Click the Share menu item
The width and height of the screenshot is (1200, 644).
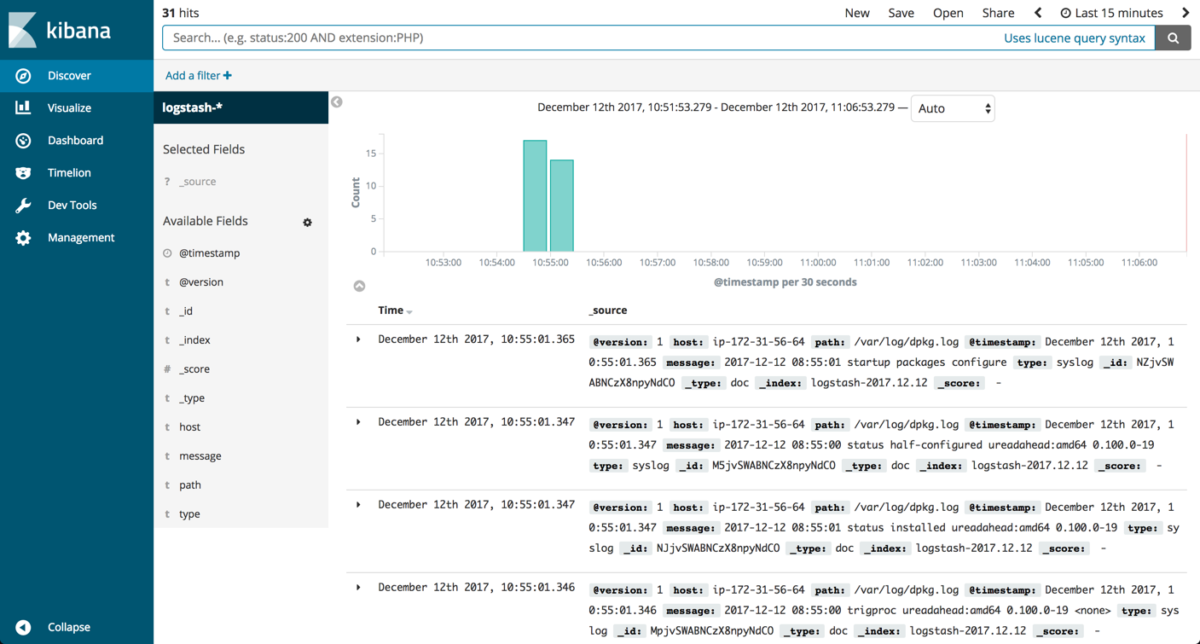pos(997,13)
